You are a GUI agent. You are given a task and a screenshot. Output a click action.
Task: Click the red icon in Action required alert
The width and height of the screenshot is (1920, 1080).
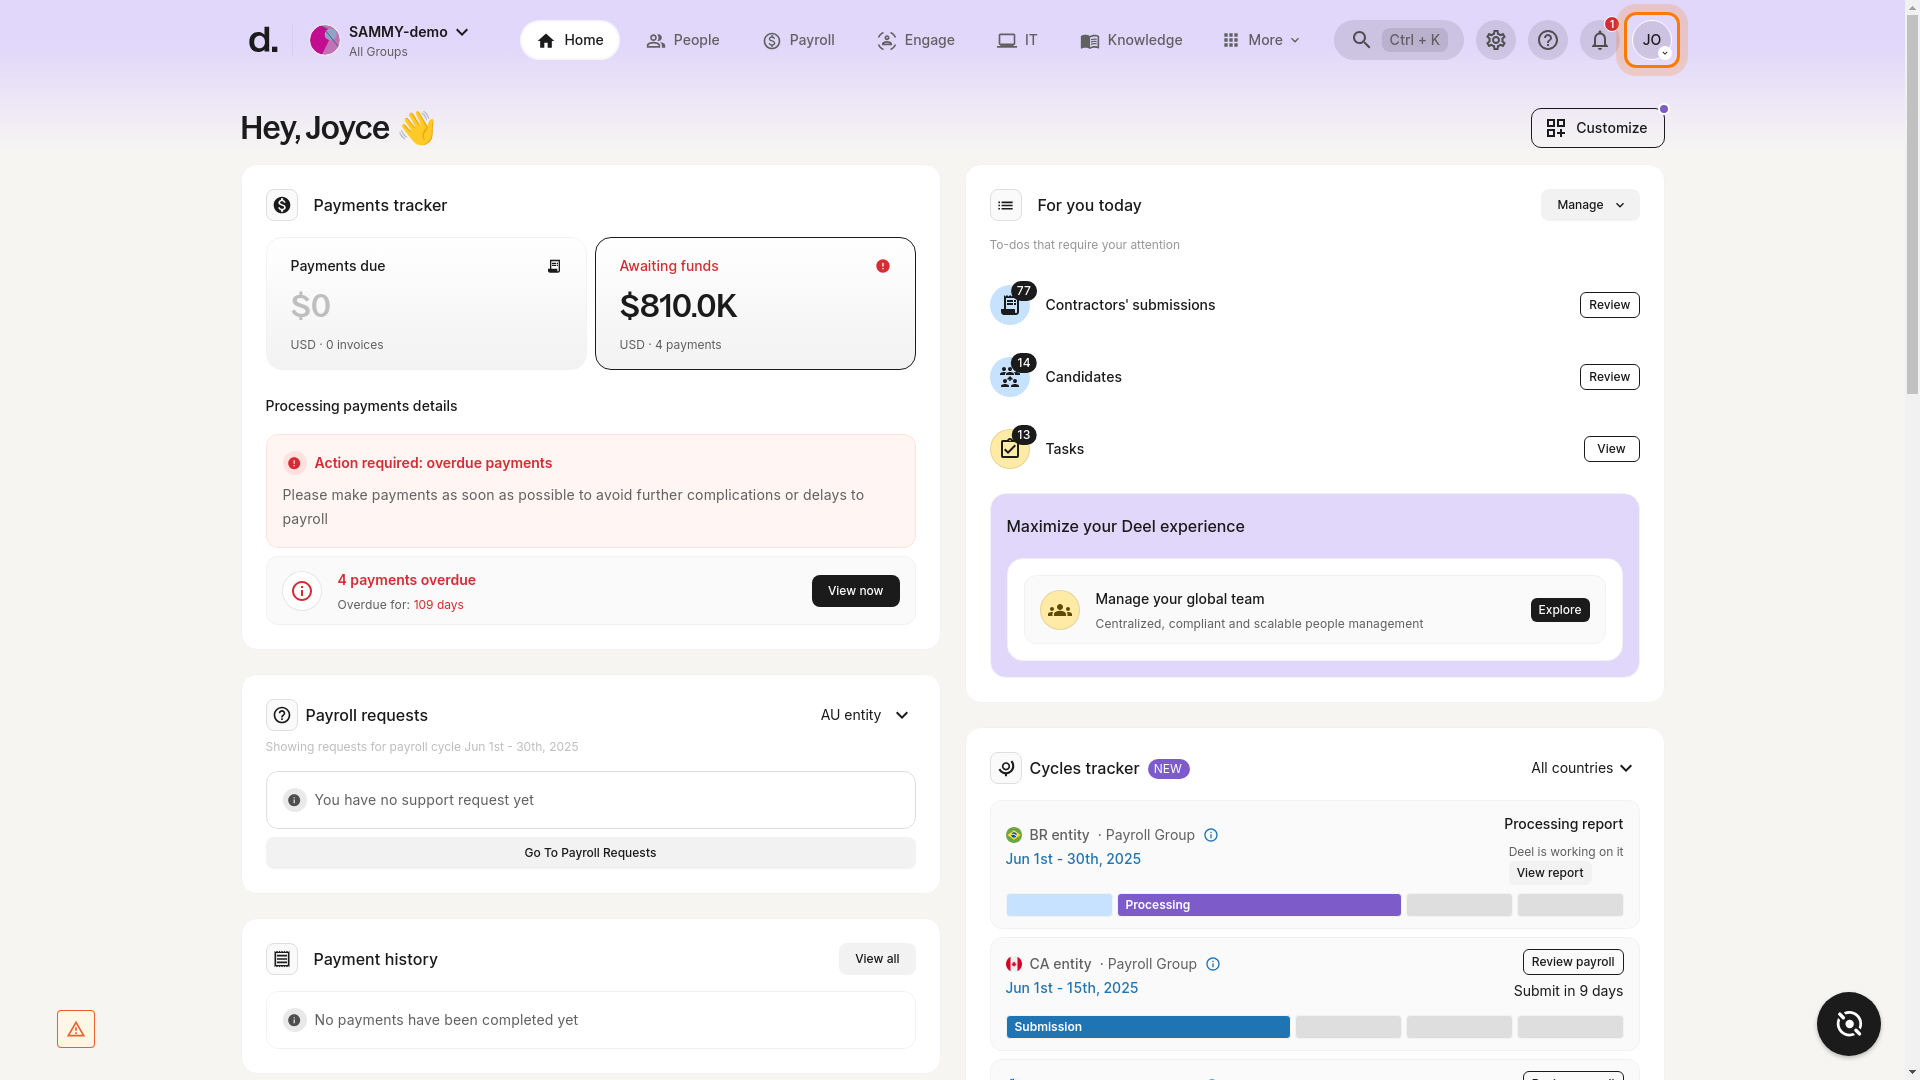294,463
